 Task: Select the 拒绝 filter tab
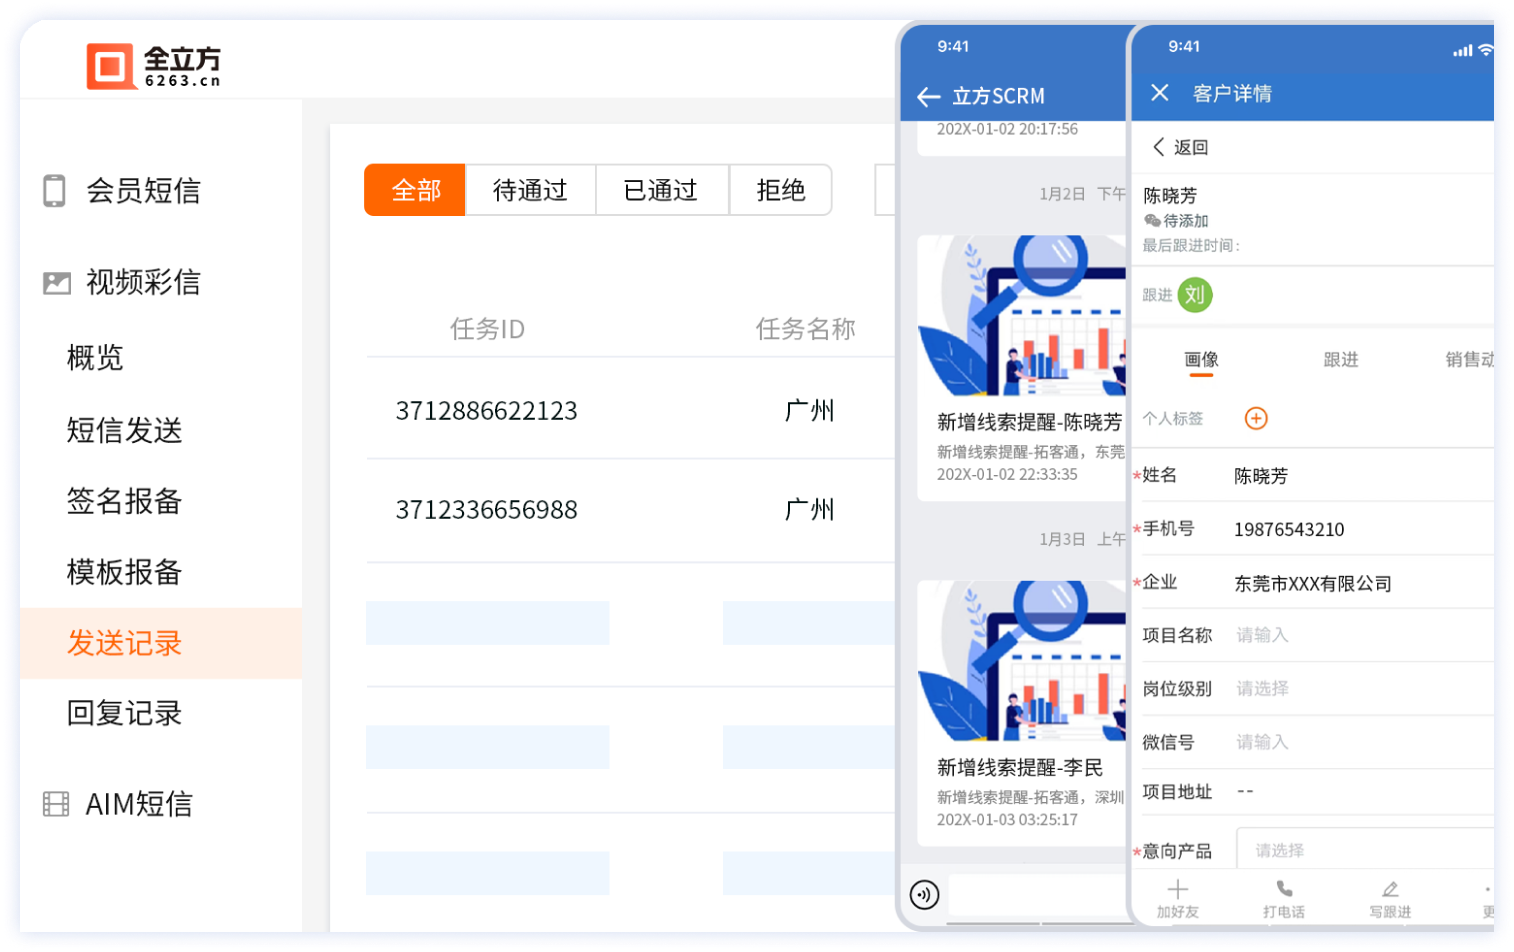click(x=780, y=190)
